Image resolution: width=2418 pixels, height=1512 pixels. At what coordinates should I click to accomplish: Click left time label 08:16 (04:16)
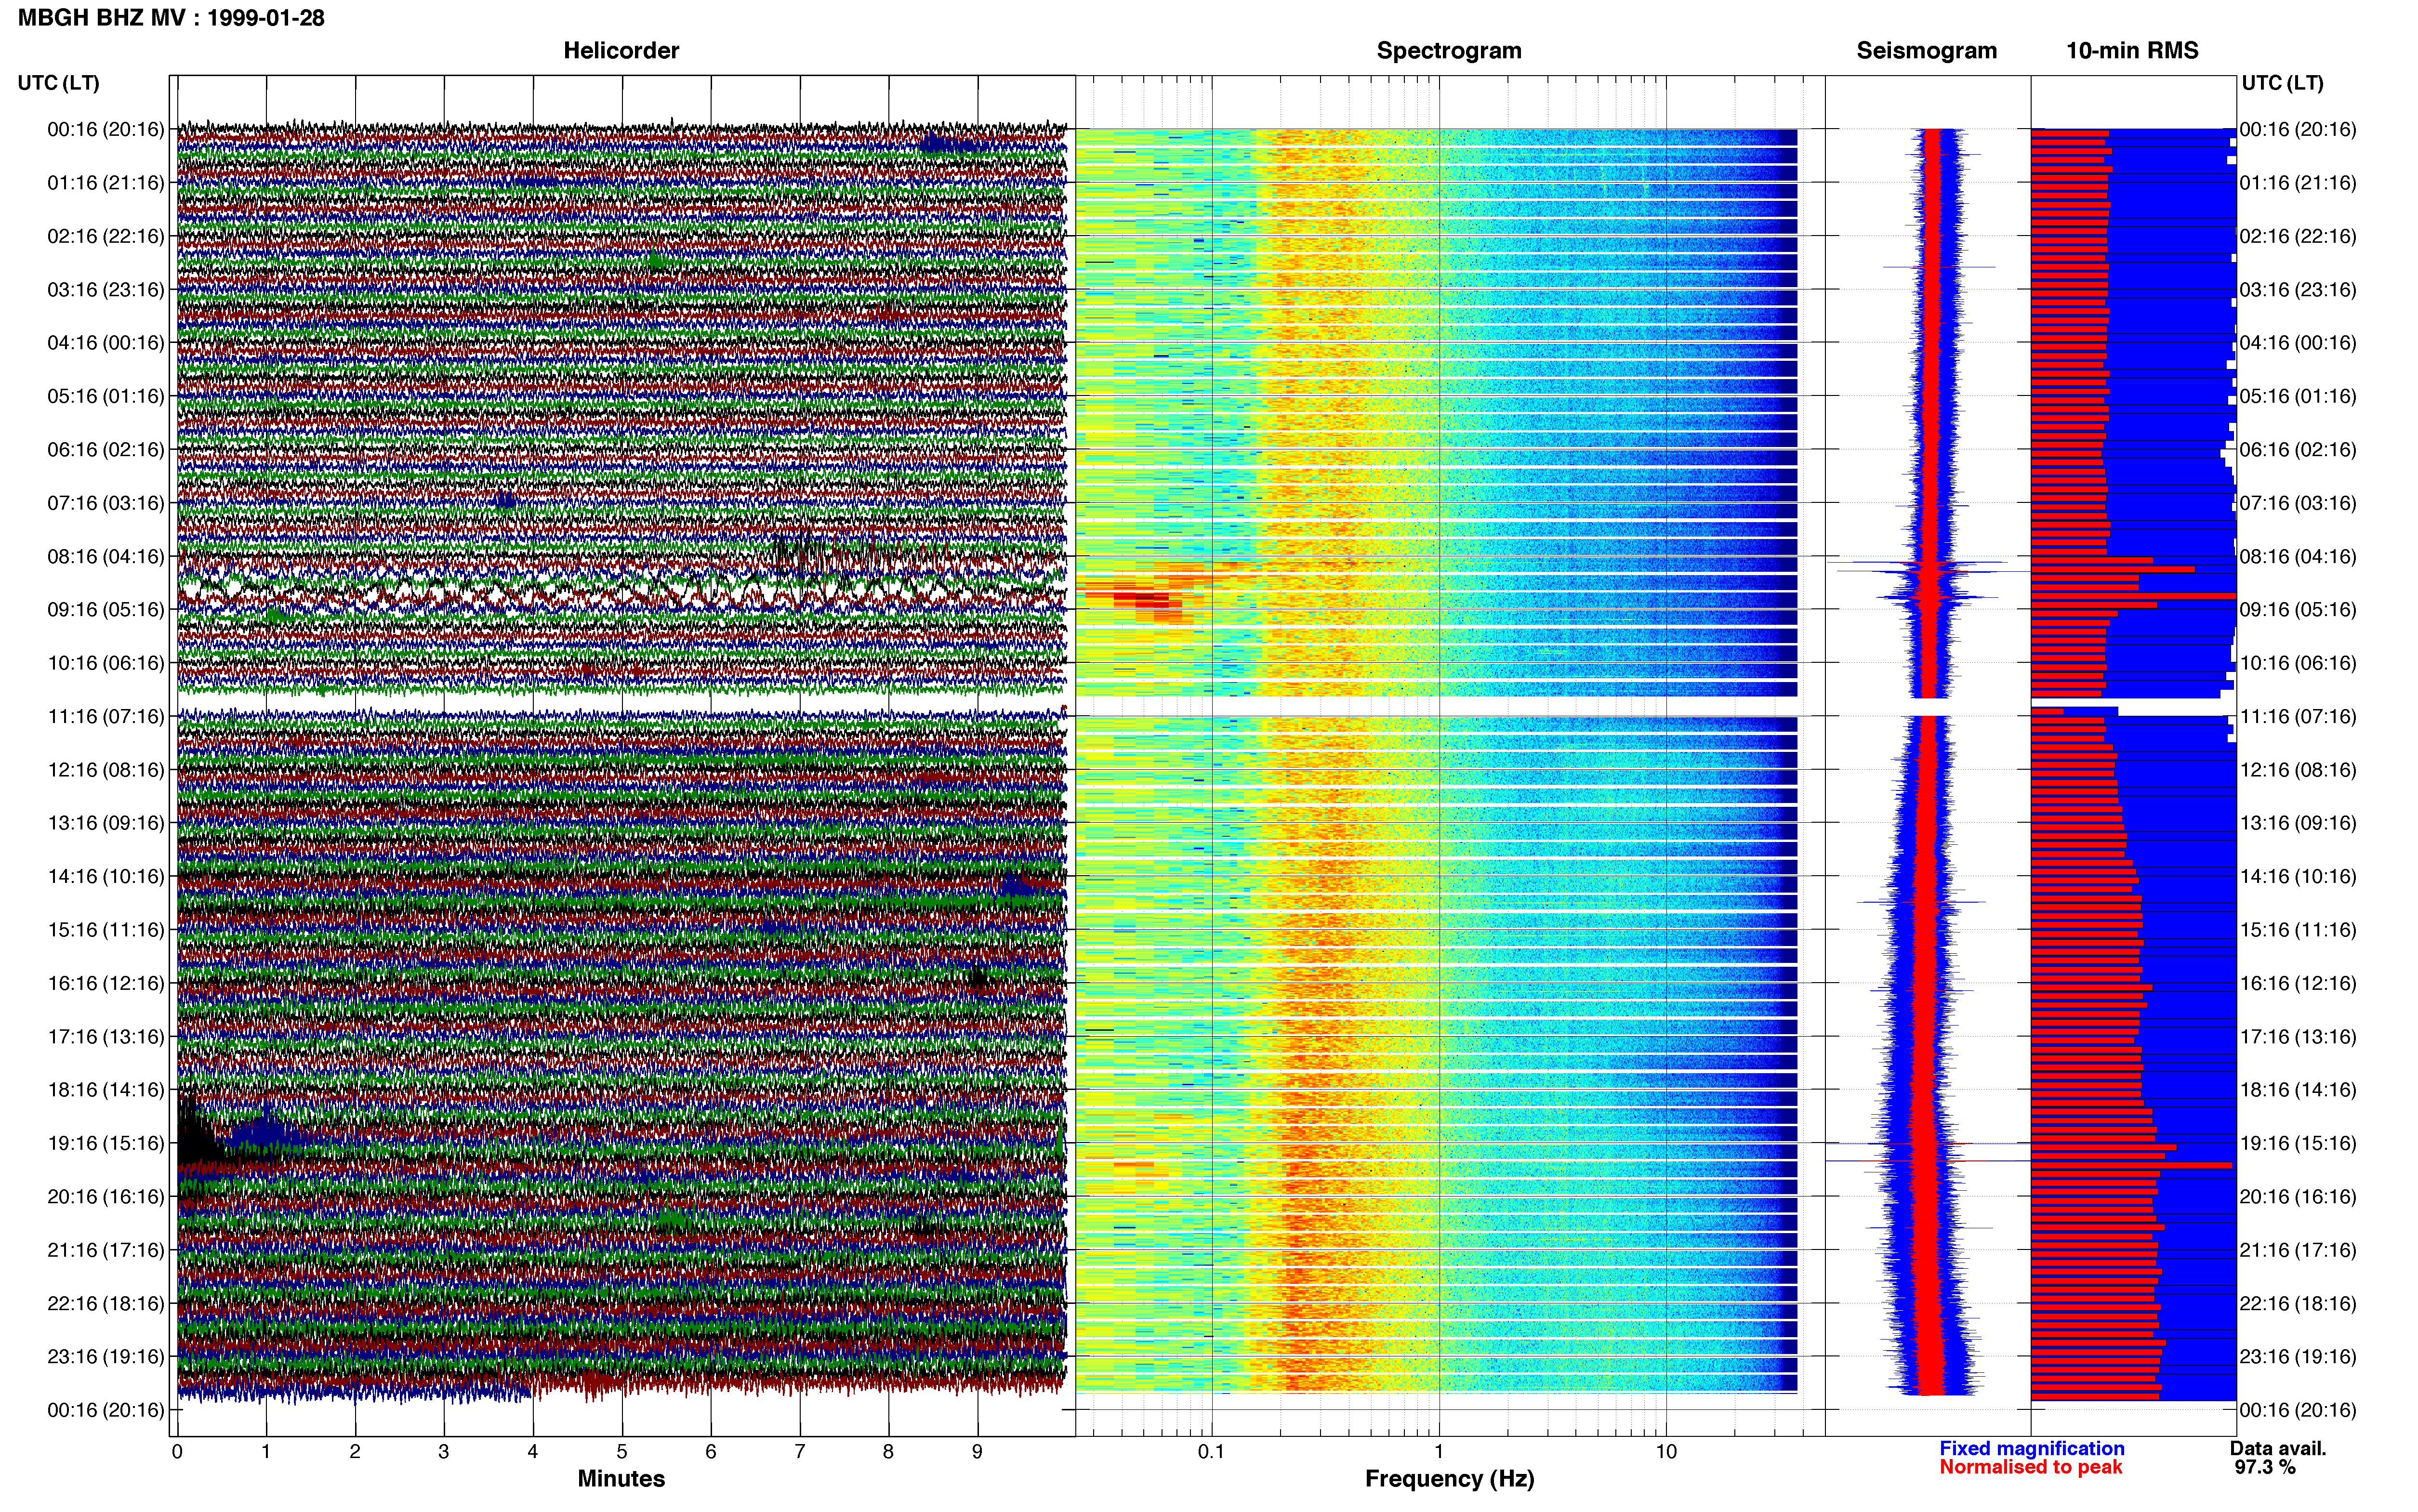[106, 556]
